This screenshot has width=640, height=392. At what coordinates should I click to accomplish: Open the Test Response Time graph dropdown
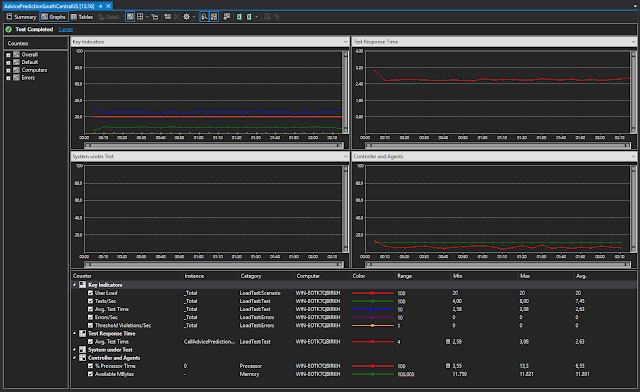pos(633,42)
